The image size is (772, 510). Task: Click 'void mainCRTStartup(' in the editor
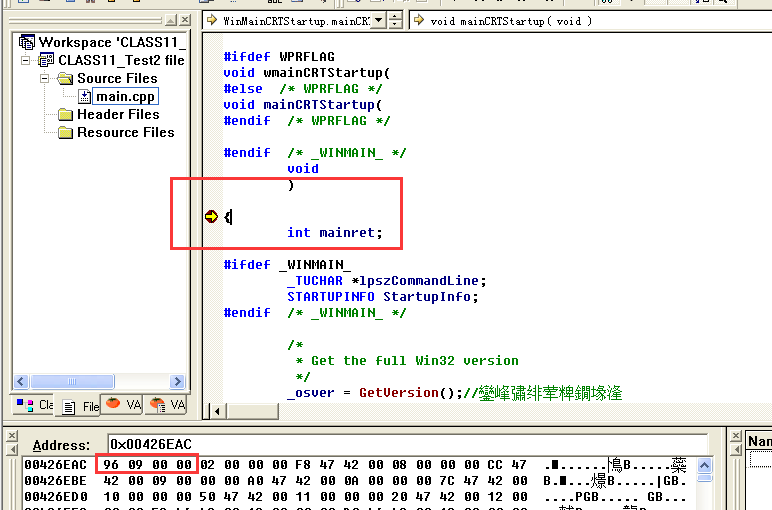[302, 105]
